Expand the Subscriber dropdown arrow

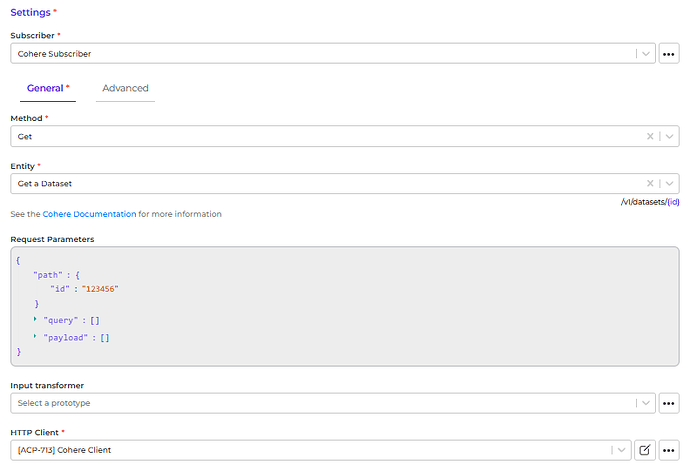click(x=646, y=54)
